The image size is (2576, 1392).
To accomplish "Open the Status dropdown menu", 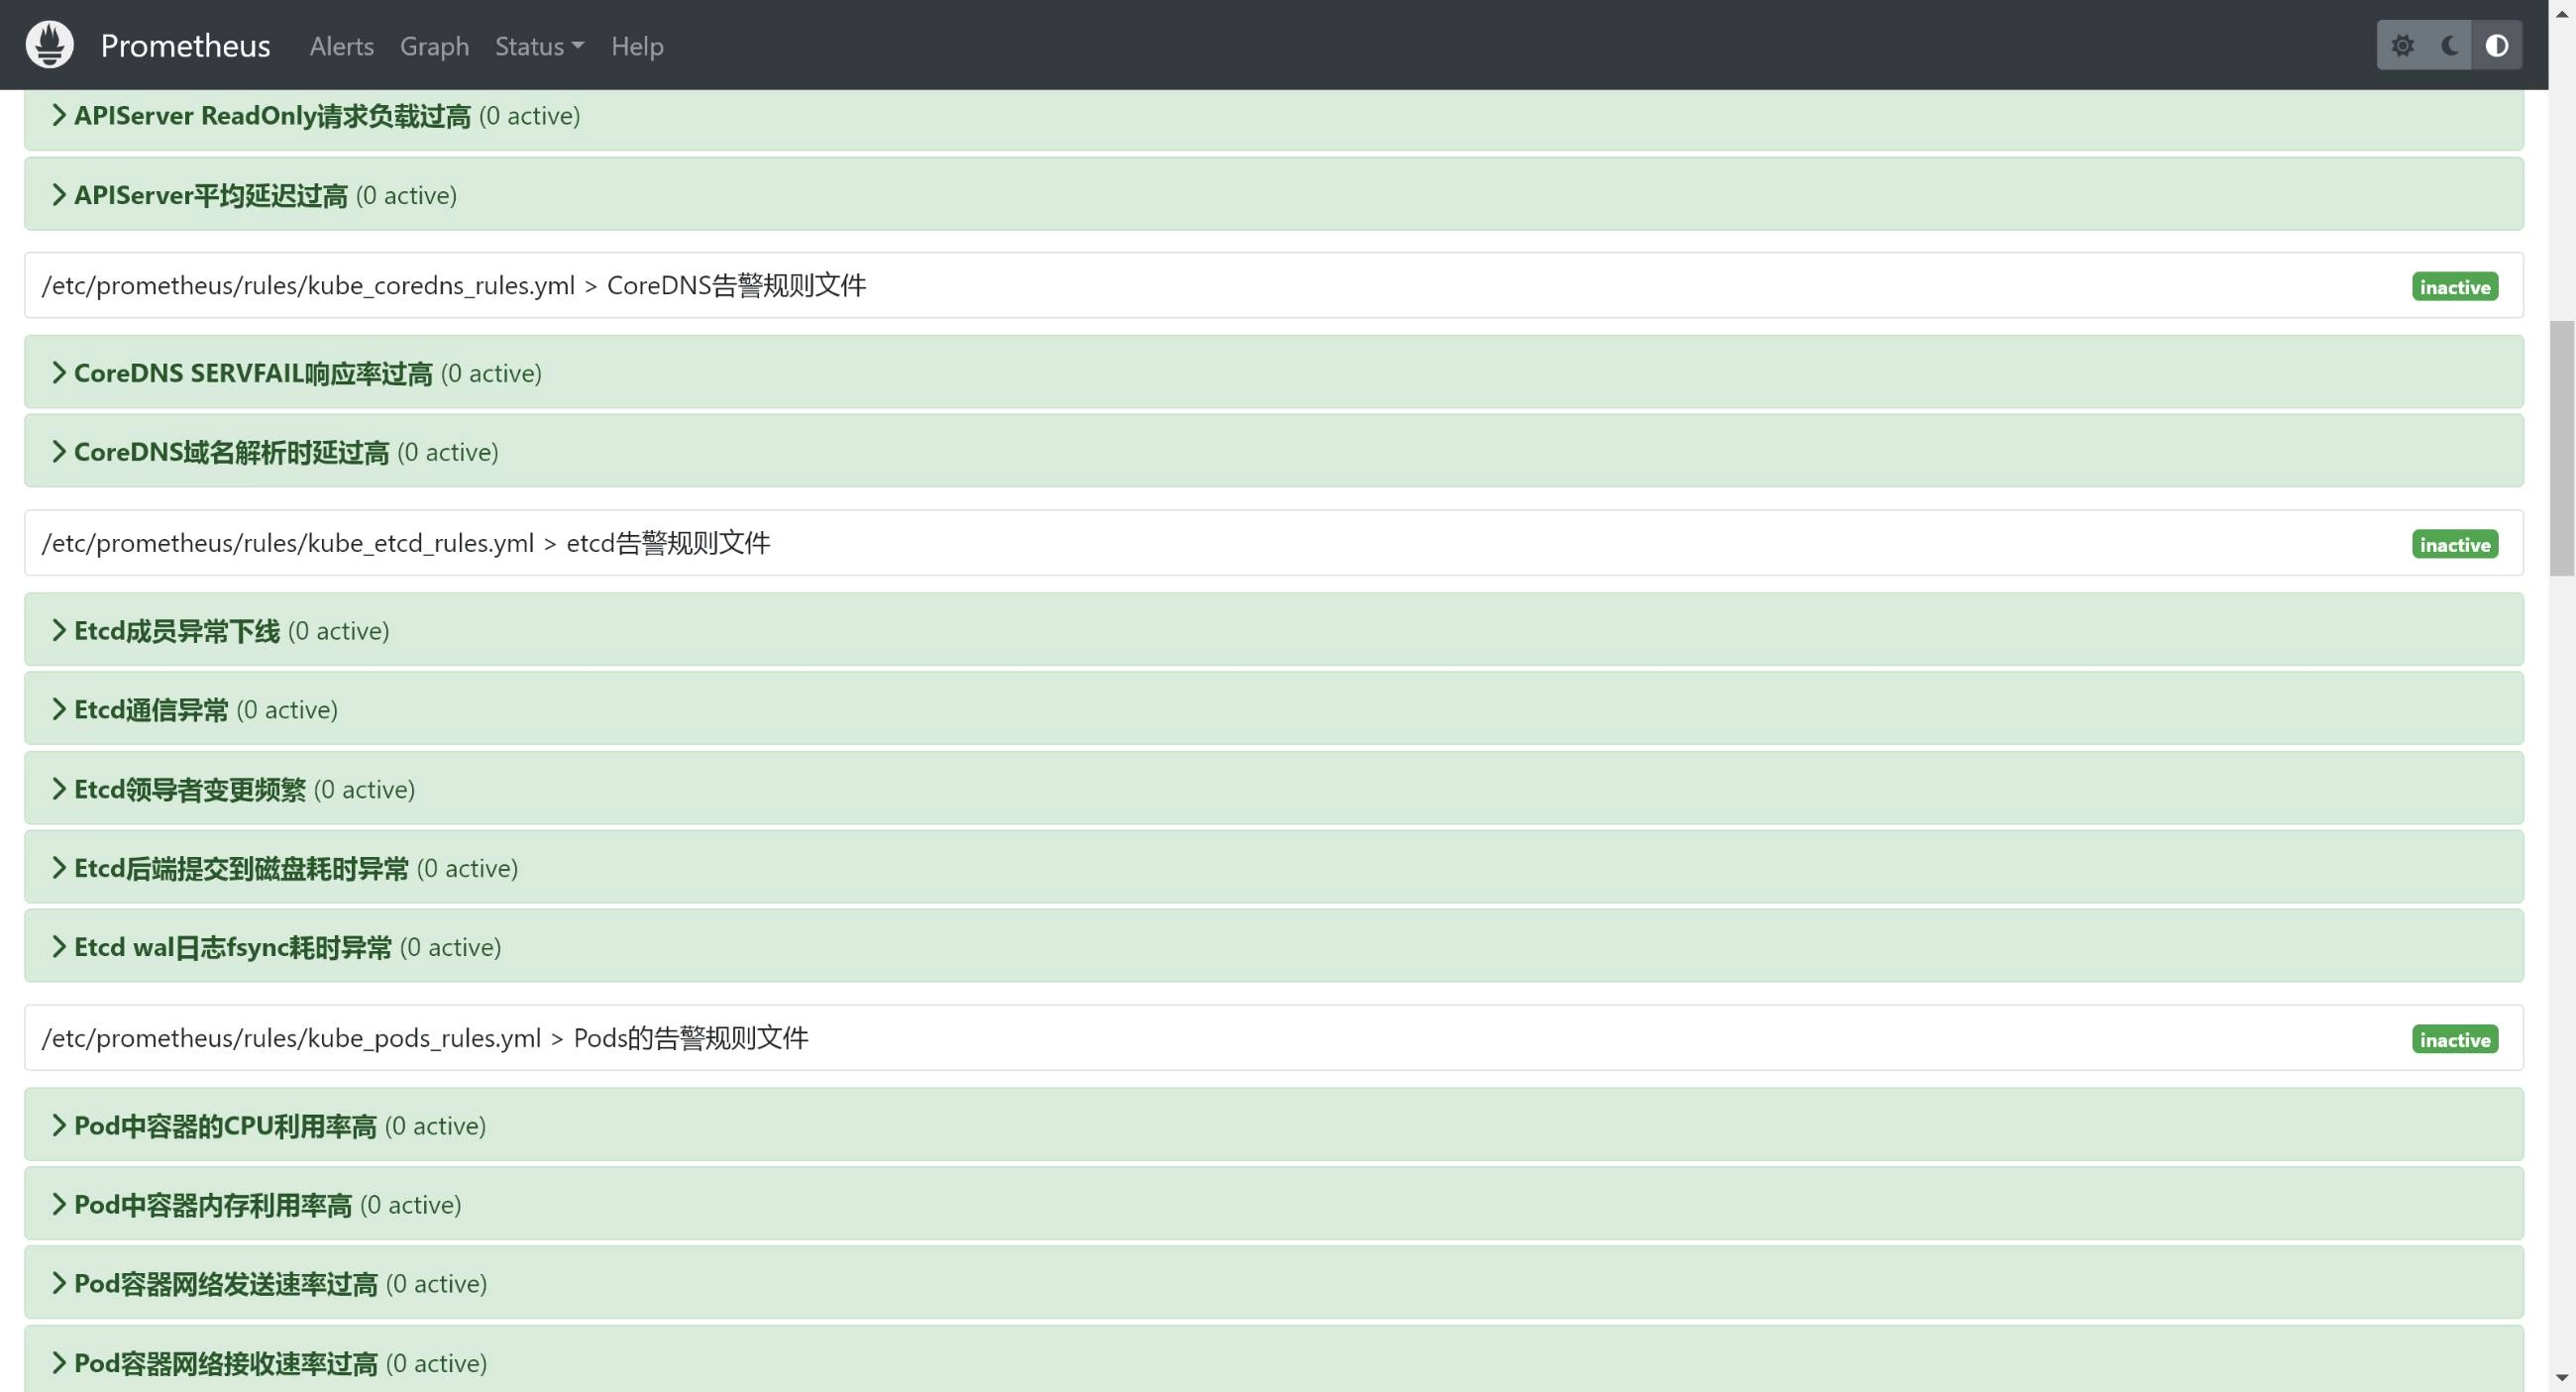I will click(x=539, y=46).
